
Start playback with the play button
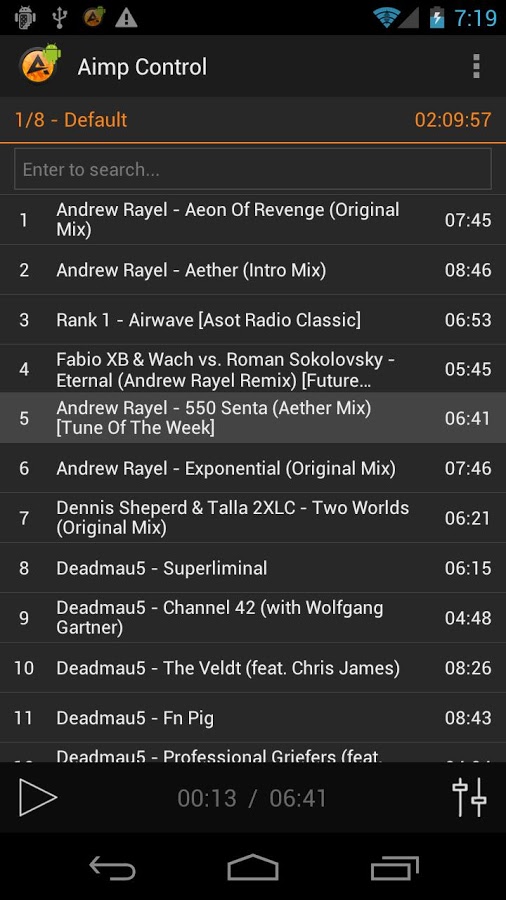click(x=38, y=797)
